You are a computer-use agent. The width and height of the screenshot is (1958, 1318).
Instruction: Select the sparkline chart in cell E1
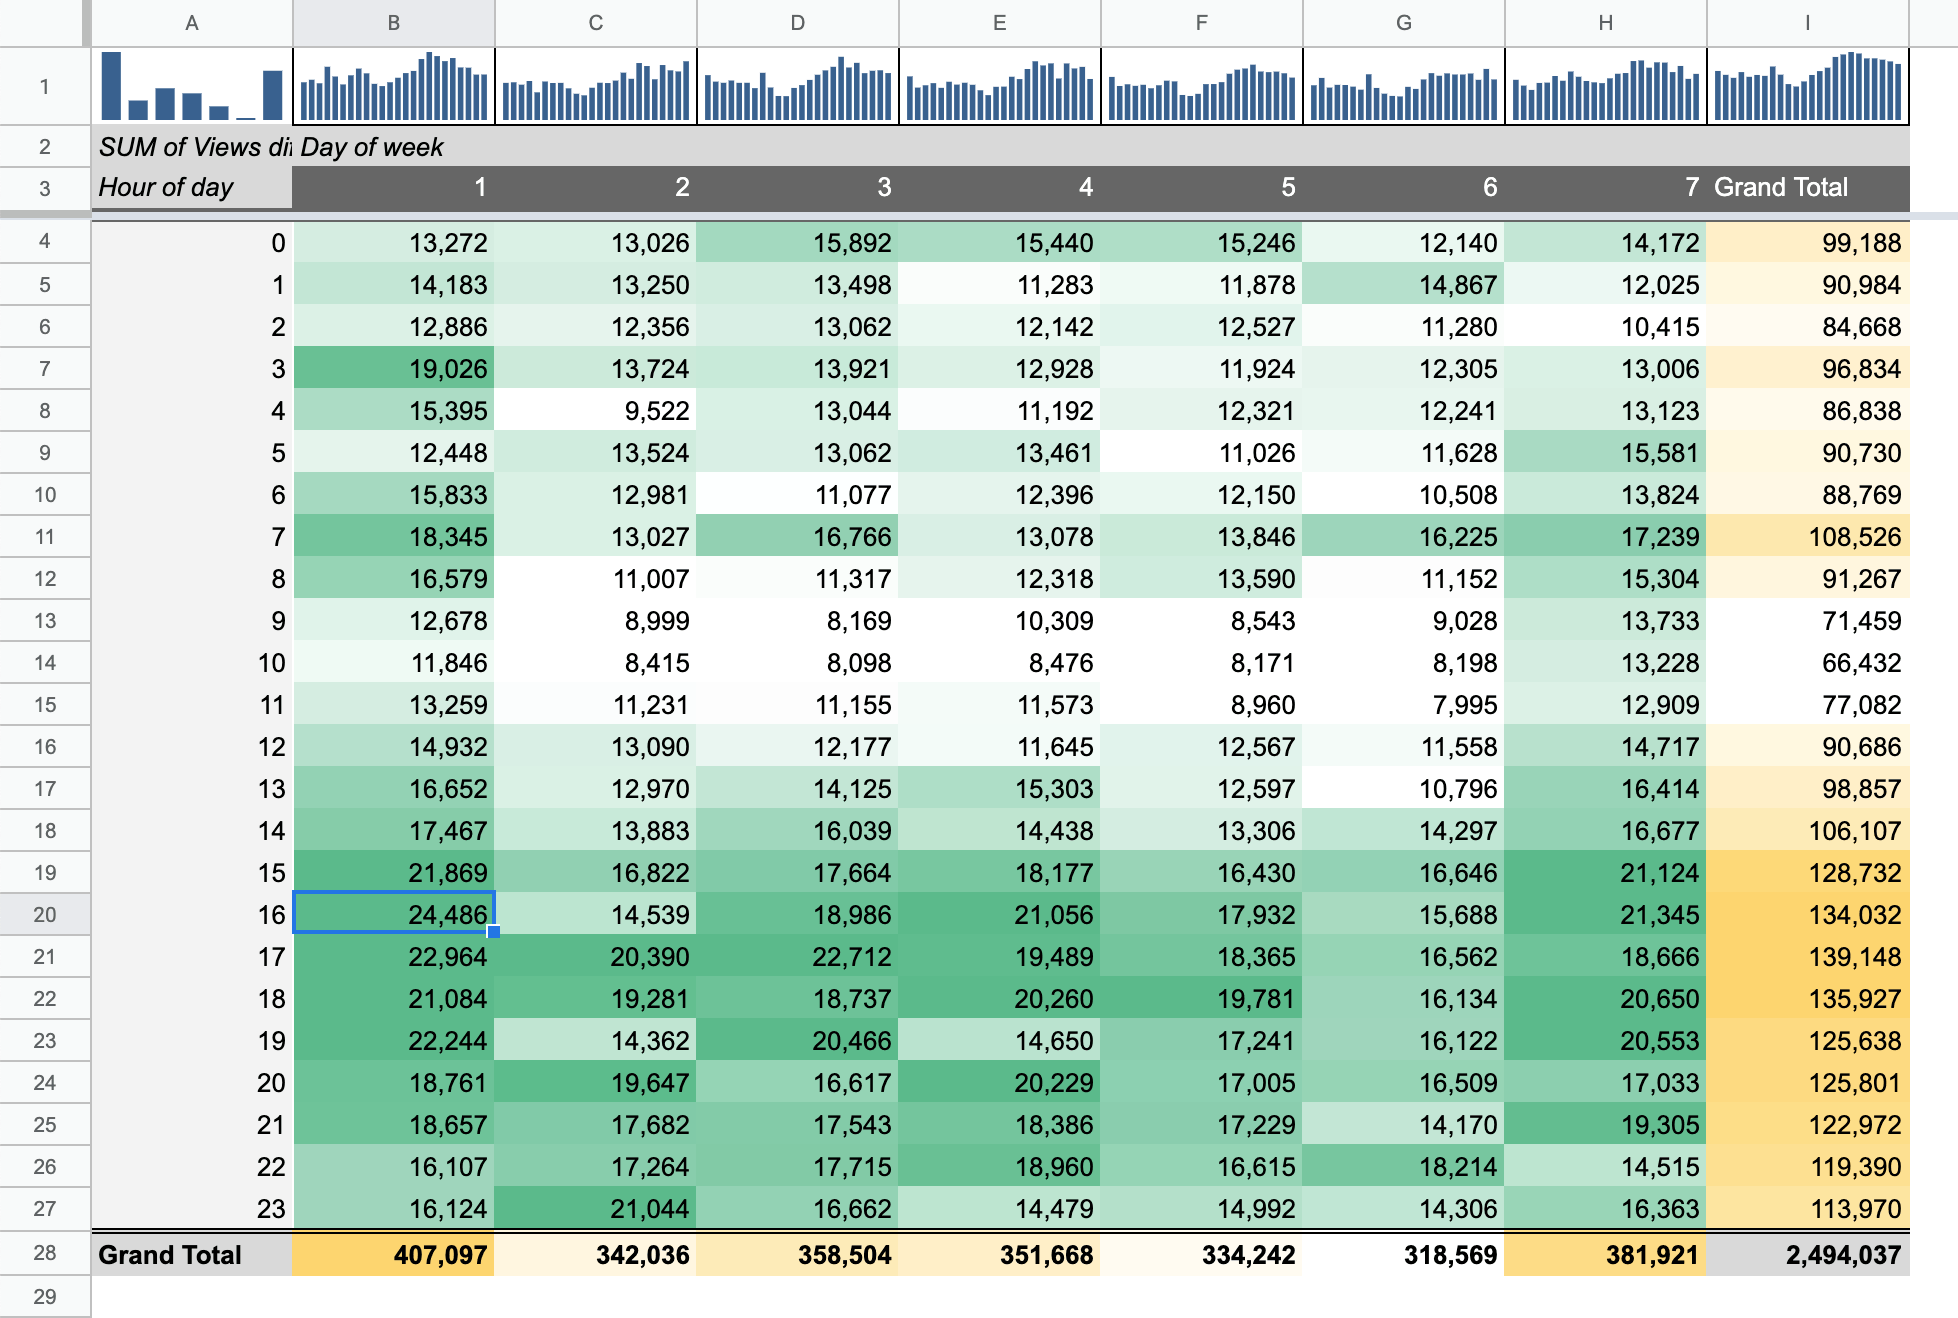1000,86
